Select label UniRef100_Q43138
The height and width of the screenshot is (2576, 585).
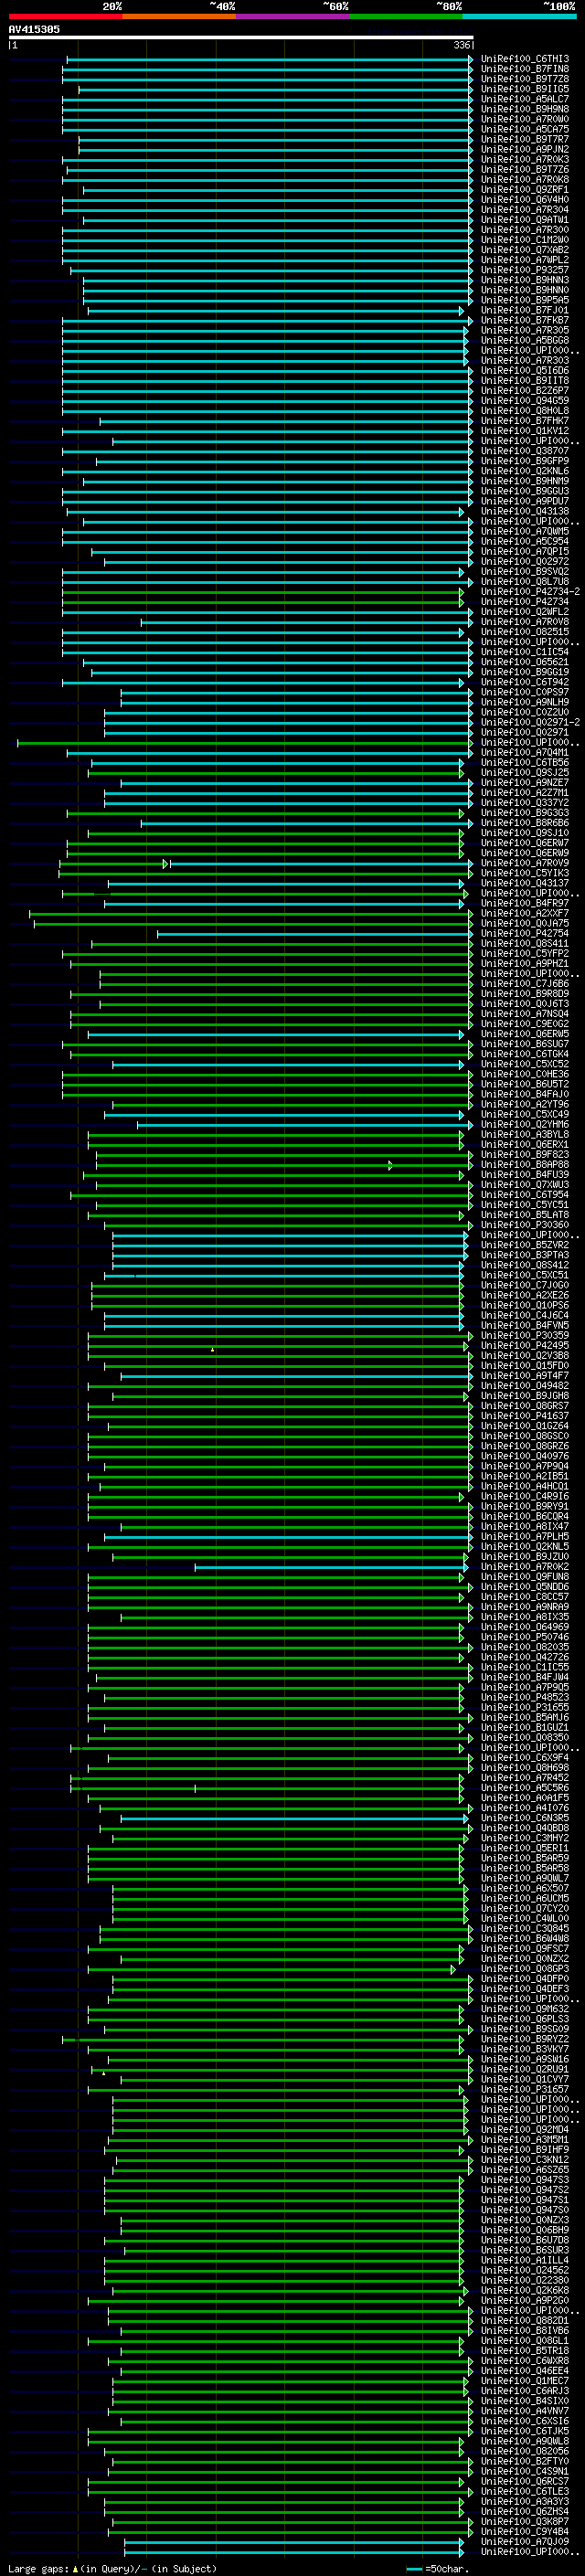(x=525, y=511)
